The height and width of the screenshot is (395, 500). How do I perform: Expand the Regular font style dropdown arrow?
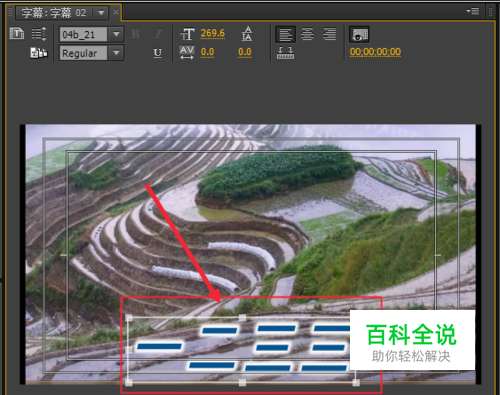[116, 53]
